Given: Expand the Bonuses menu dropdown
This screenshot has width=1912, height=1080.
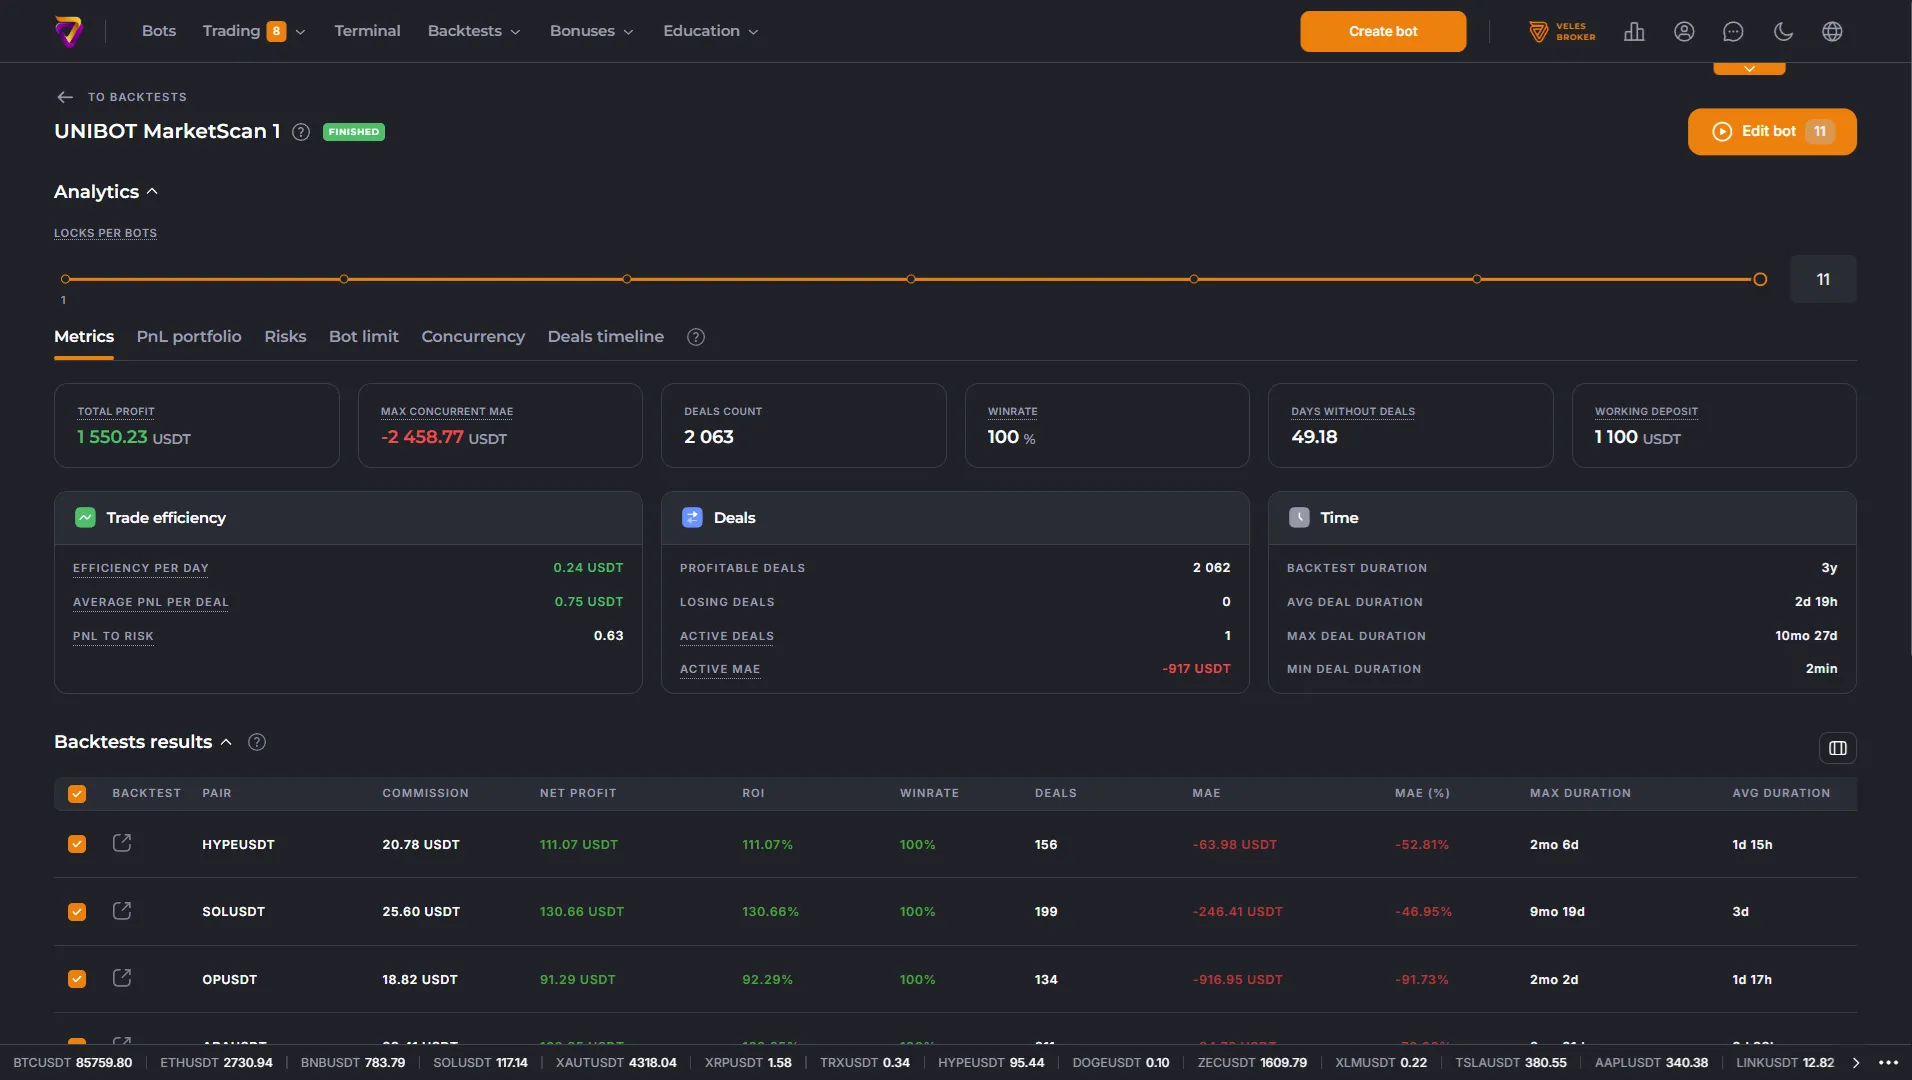Looking at the screenshot, I should pos(591,31).
